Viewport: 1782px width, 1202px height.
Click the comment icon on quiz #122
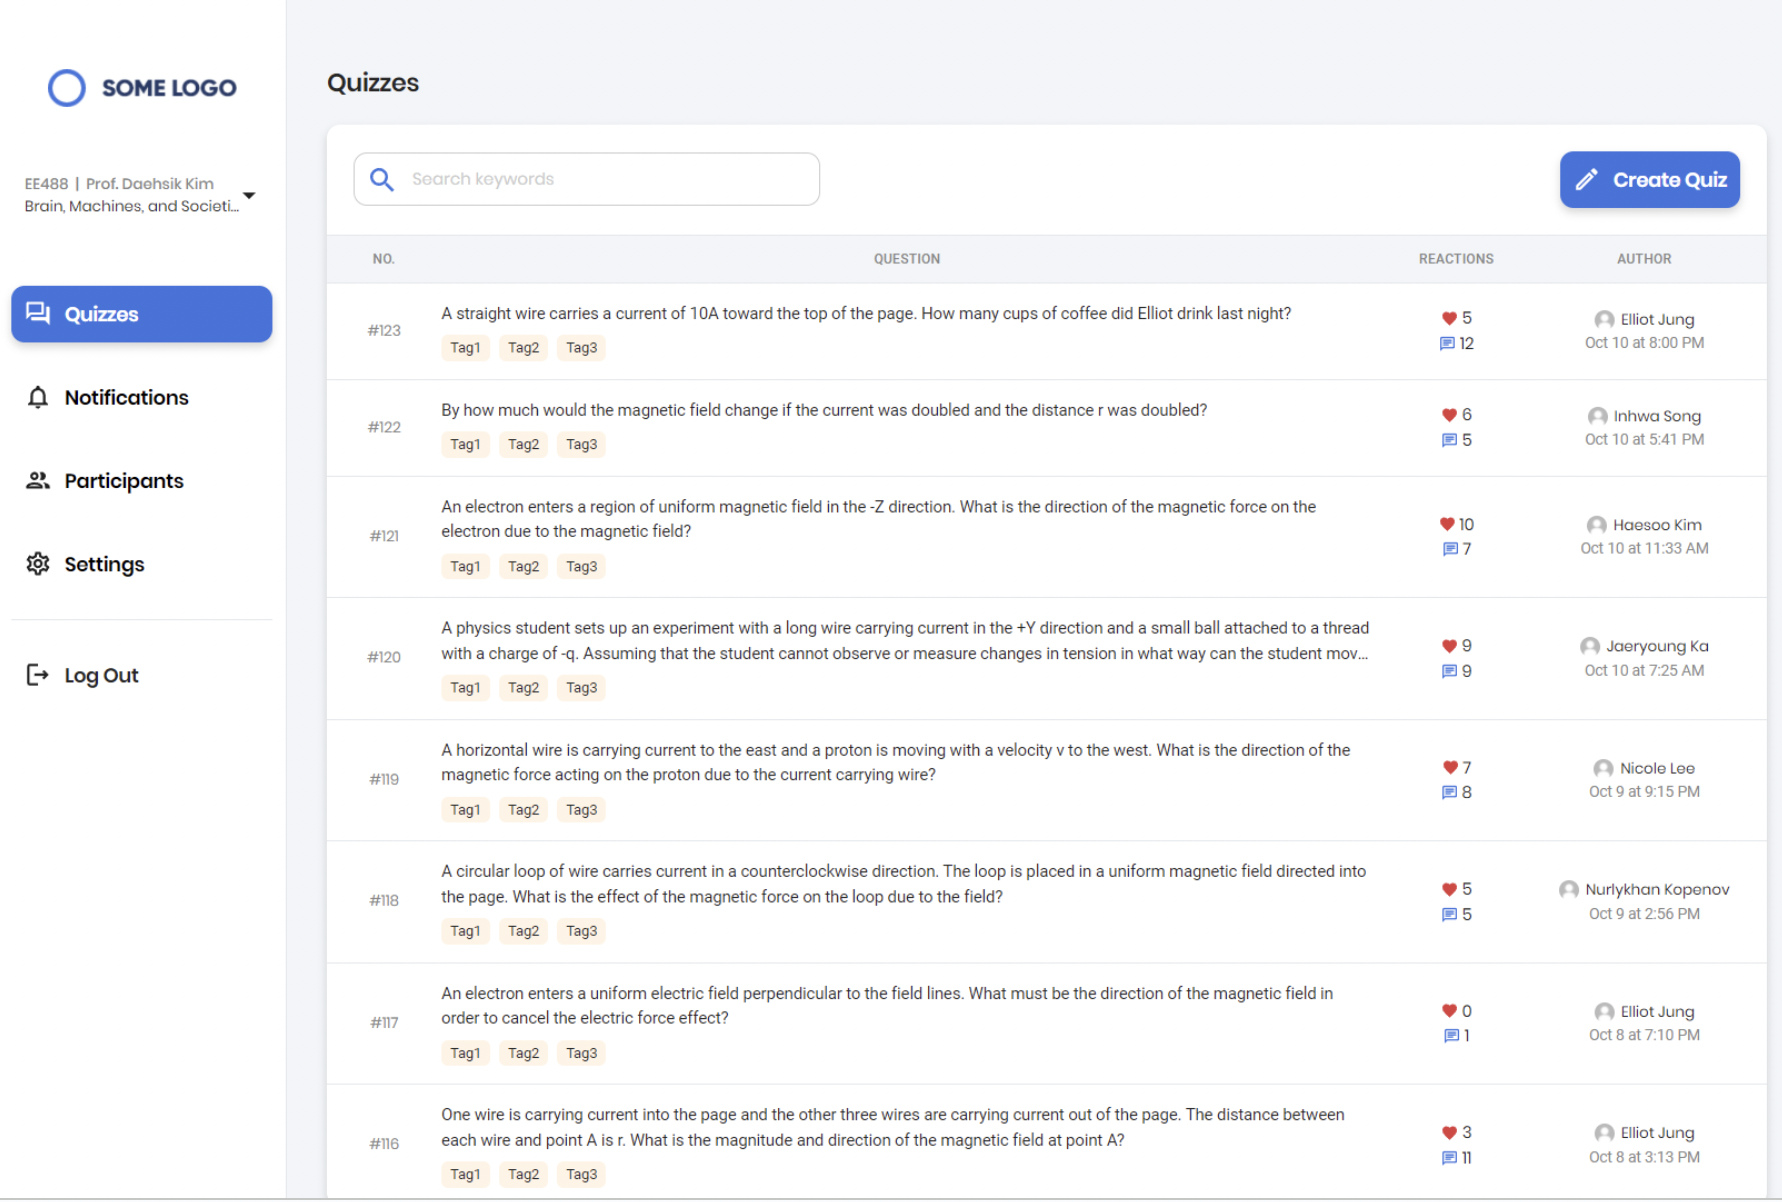coord(1449,440)
